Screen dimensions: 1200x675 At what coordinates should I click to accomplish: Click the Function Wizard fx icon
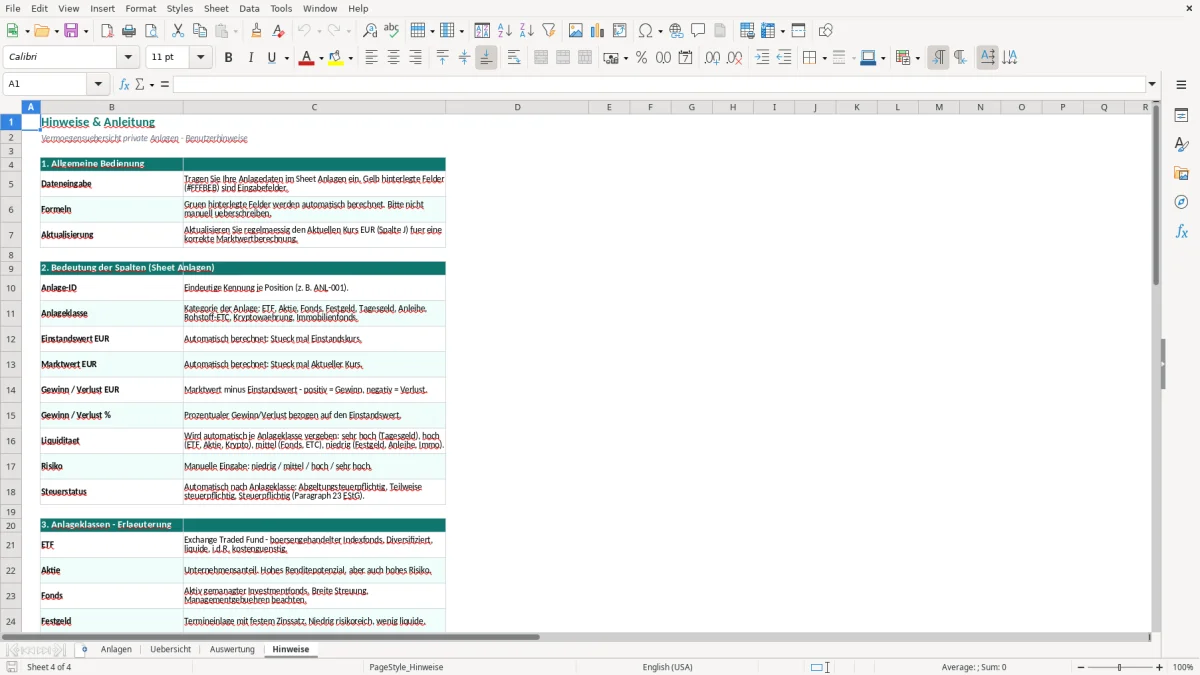click(124, 84)
